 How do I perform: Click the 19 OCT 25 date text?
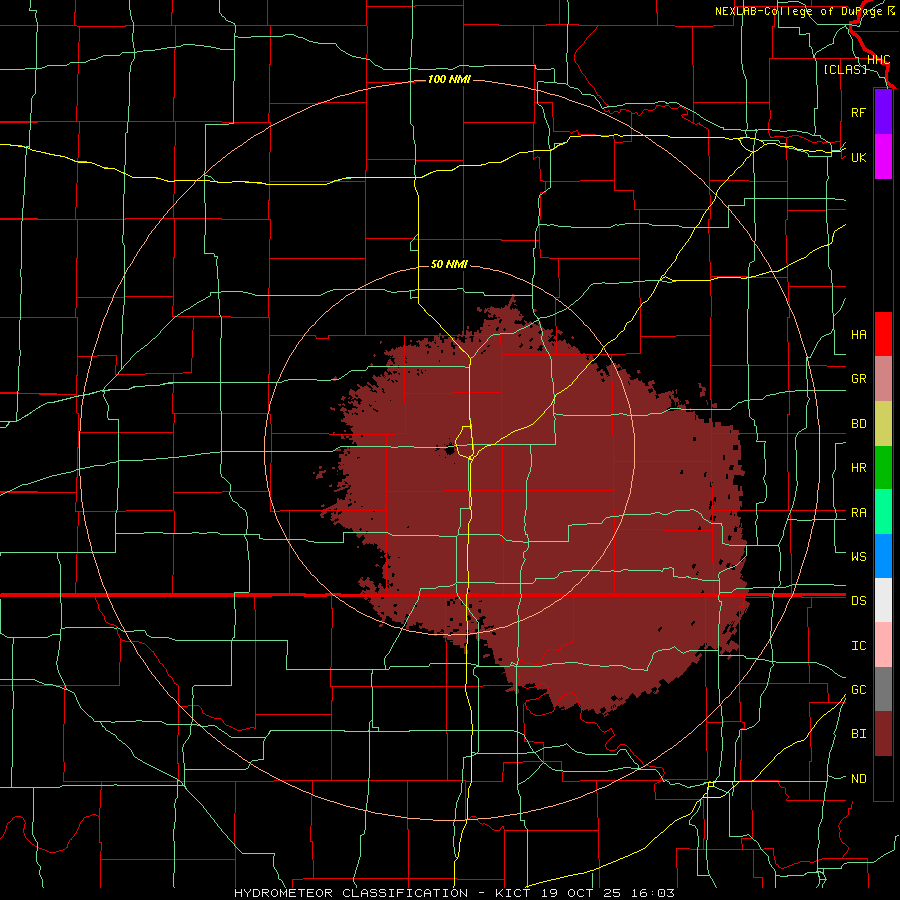click(584, 893)
